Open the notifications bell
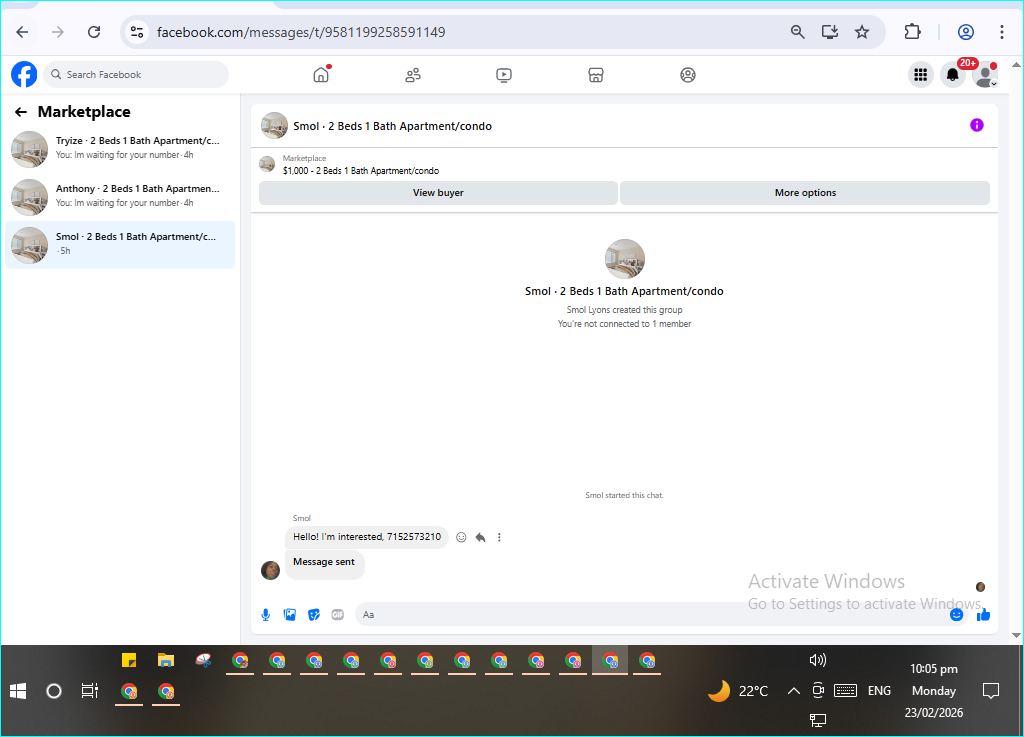Screen dimensions: 1024x737 [953, 75]
